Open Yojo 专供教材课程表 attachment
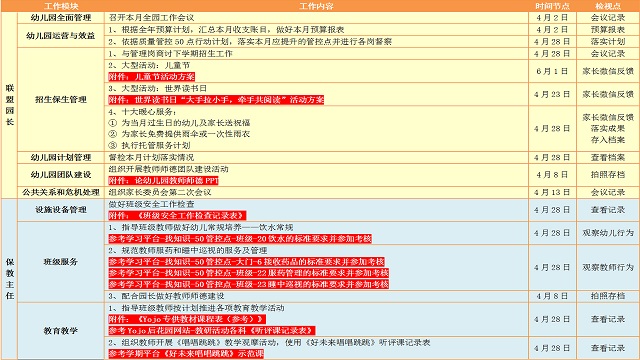The height and width of the screenshot is (360, 640). [x=187, y=319]
